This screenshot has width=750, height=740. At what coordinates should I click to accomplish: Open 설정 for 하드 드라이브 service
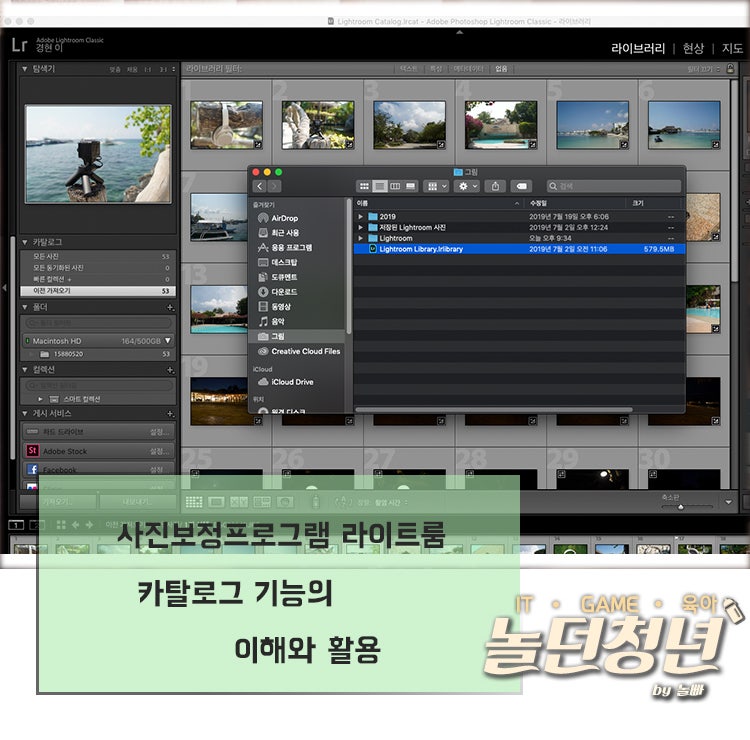[x=159, y=431]
